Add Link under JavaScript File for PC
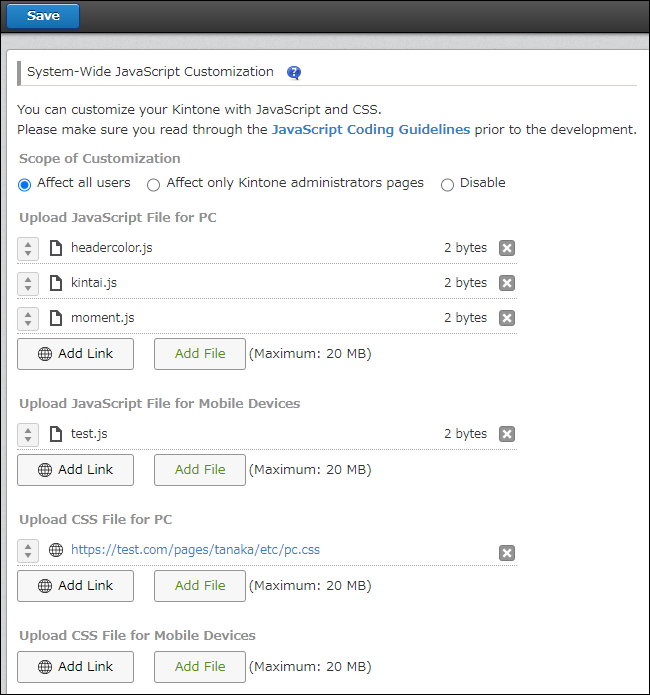Image resolution: width=650 pixels, height=695 pixels. (75, 354)
